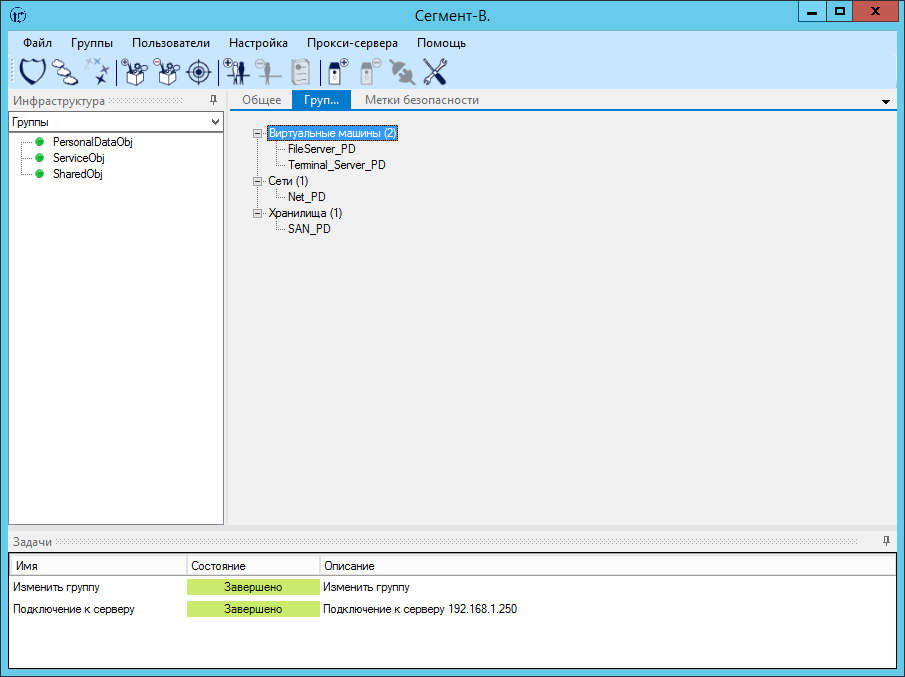Open the Помощь menu
The image size is (905, 677).
click(441, 43)
